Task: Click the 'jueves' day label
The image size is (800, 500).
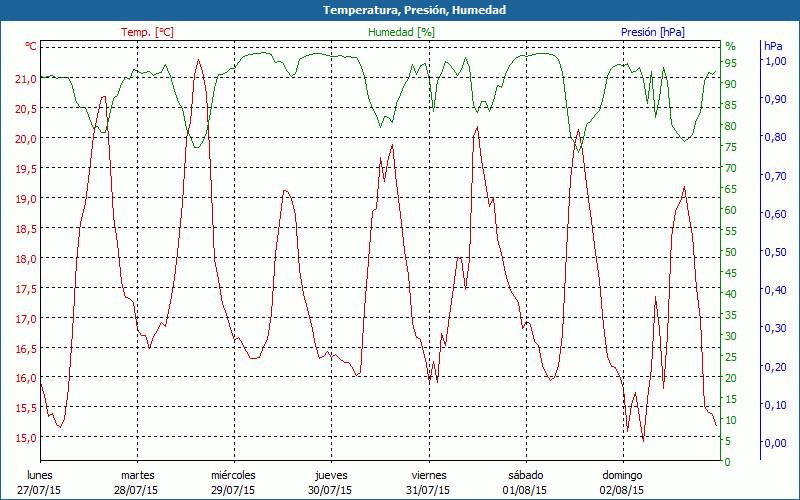Action: [331, 475]
